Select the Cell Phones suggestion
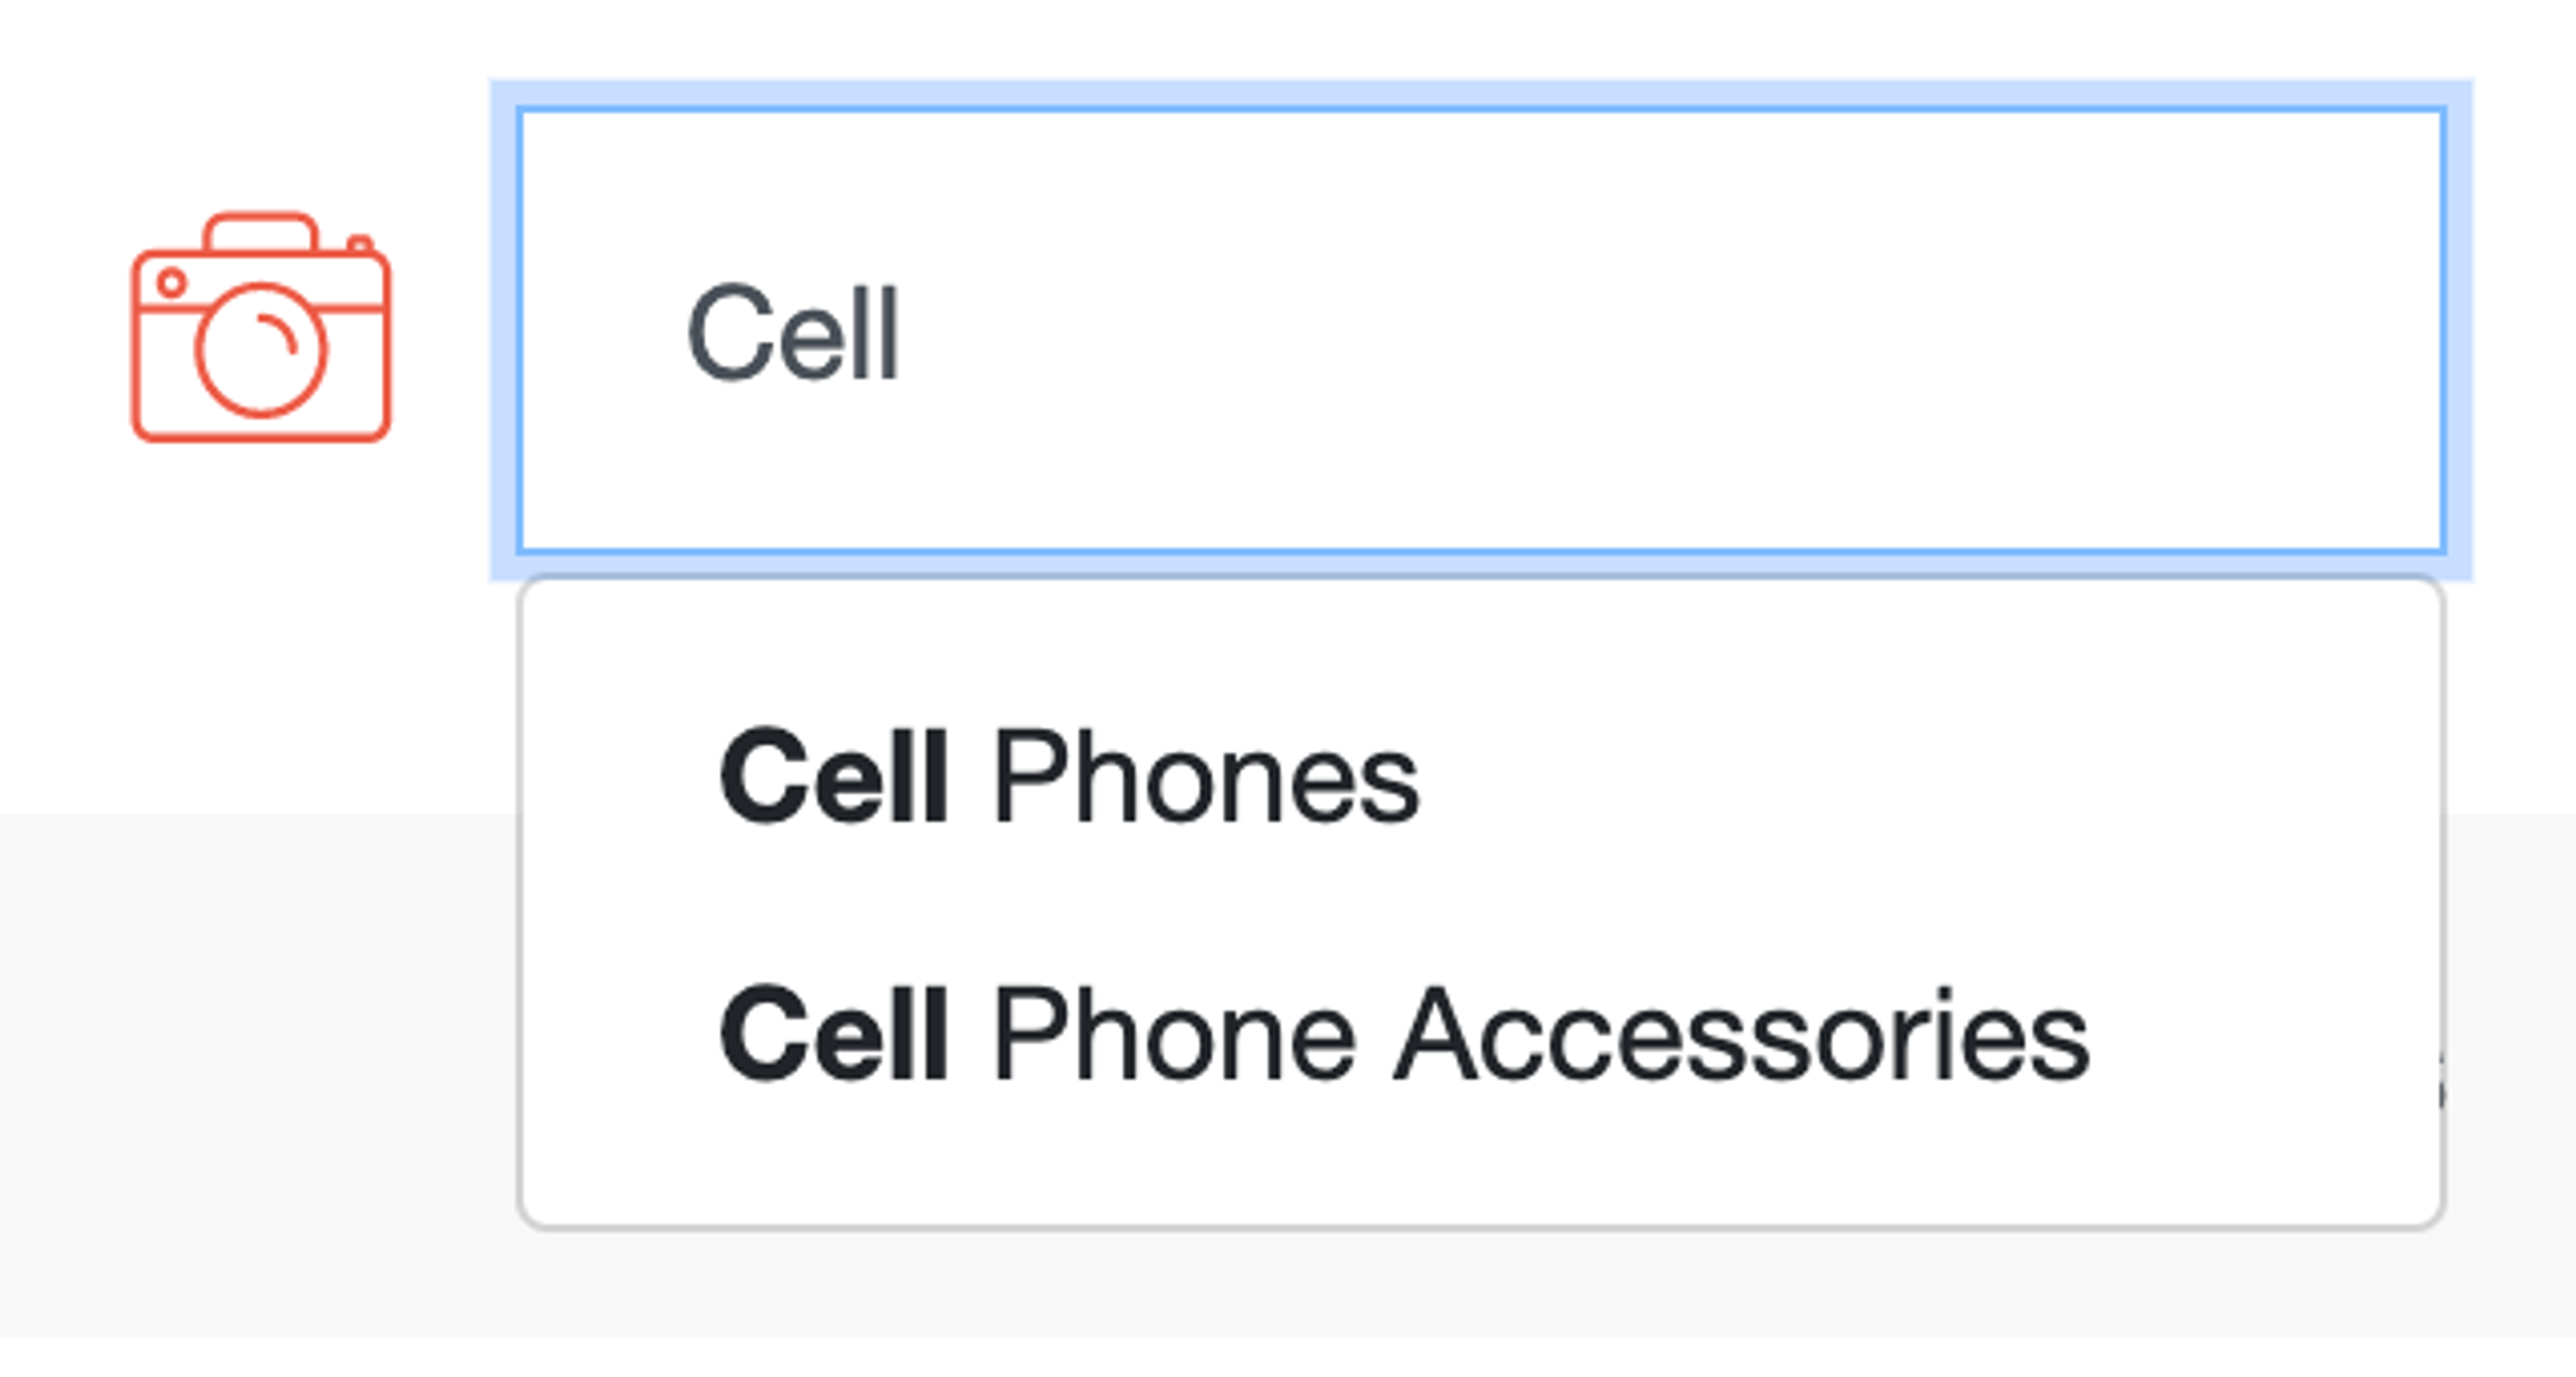The image size is (2576, 1377). (1068, 776)
